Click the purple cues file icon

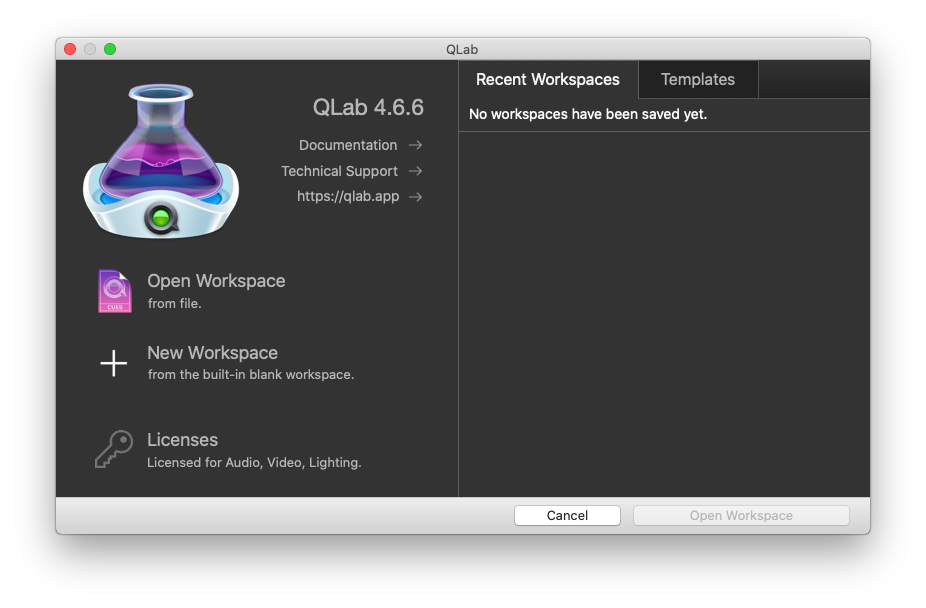115,291
